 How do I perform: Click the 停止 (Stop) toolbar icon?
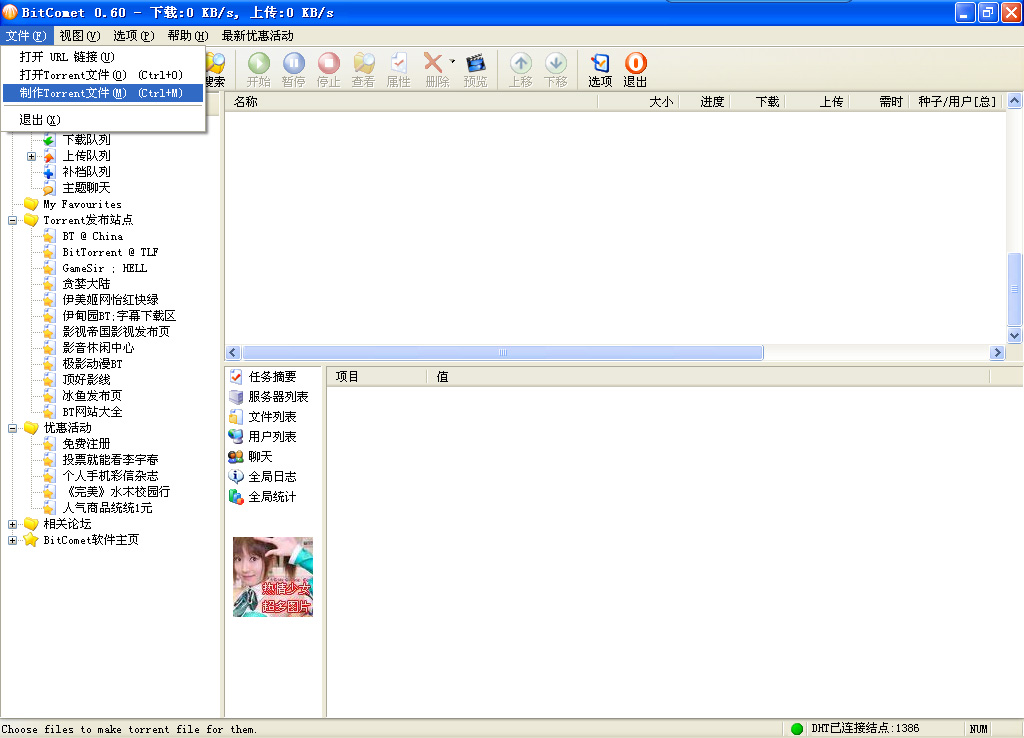point(328,70)
